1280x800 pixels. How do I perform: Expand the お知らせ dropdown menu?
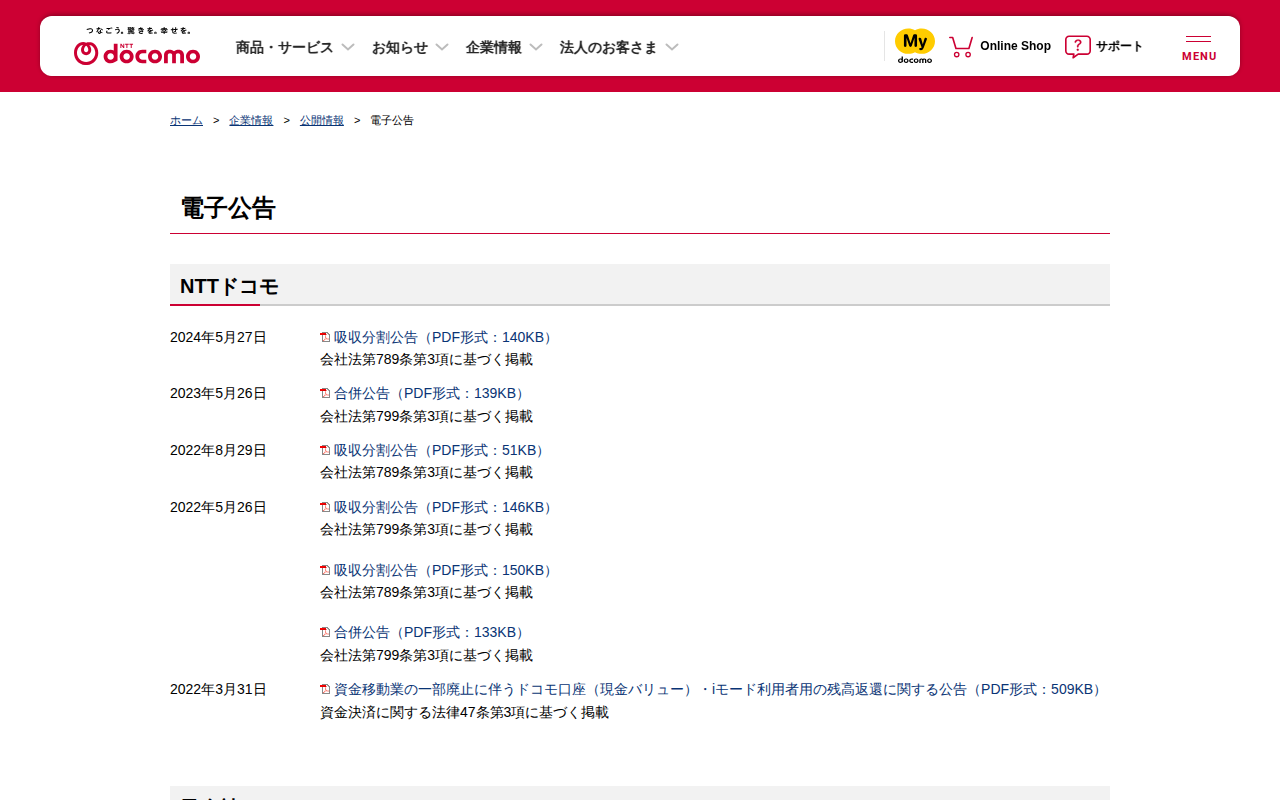(410, 47)
